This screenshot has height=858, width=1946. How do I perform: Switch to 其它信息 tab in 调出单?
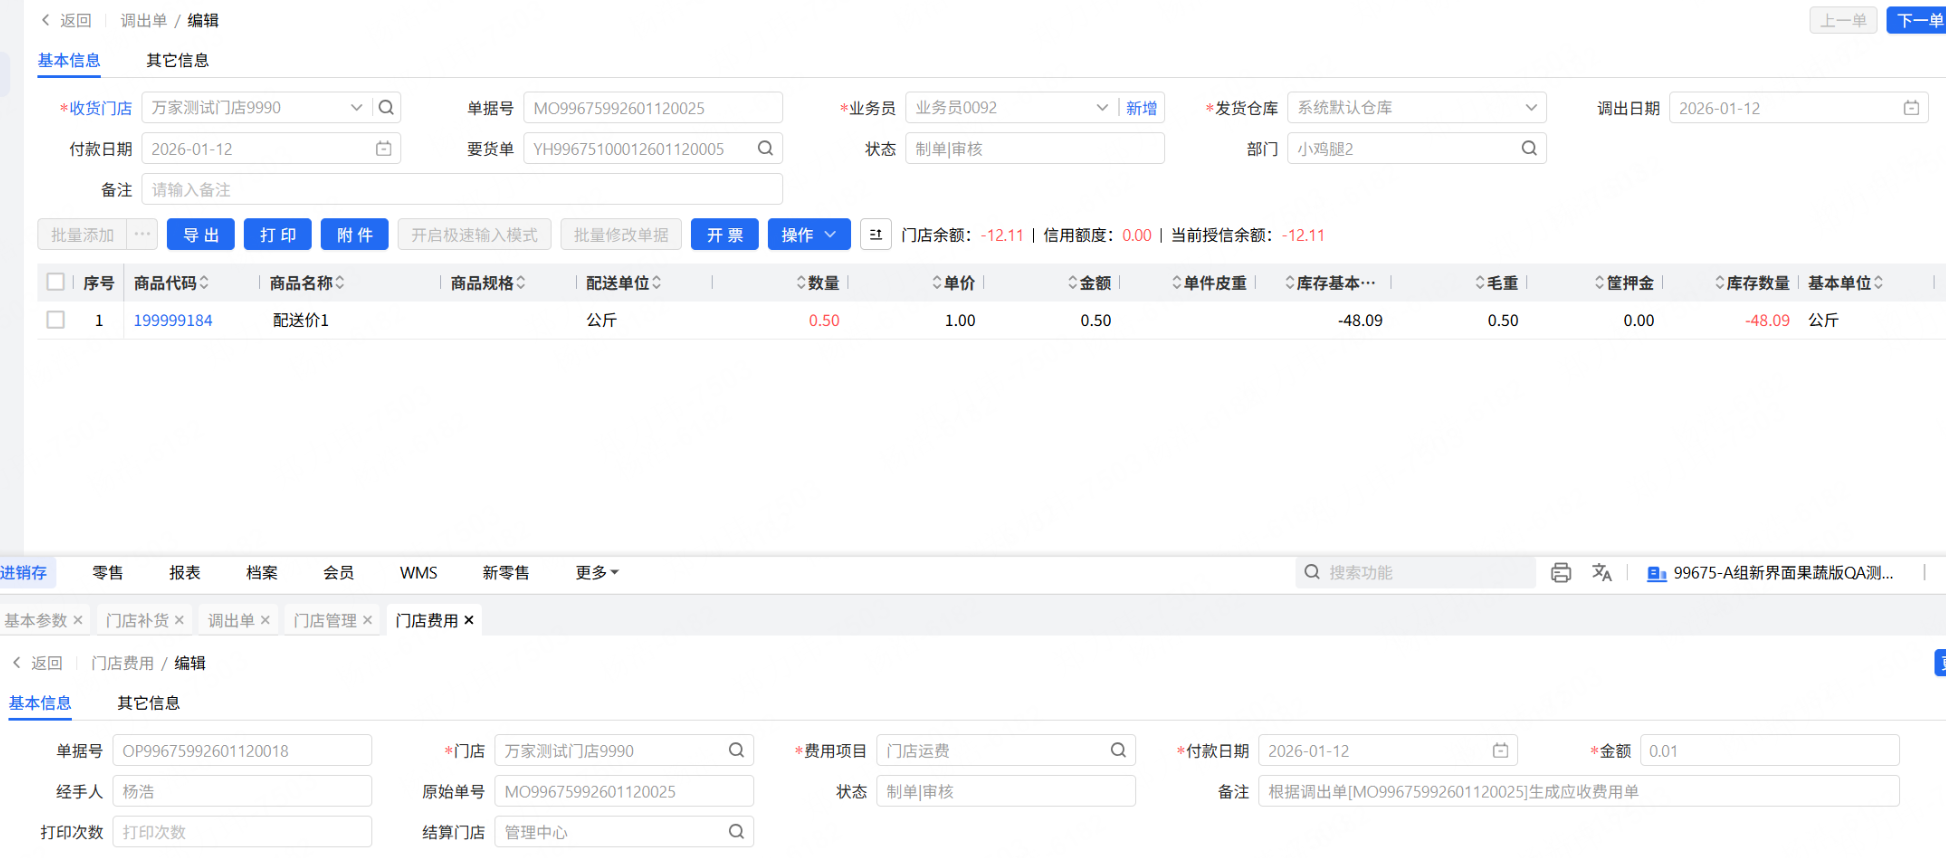coord(177,61)
